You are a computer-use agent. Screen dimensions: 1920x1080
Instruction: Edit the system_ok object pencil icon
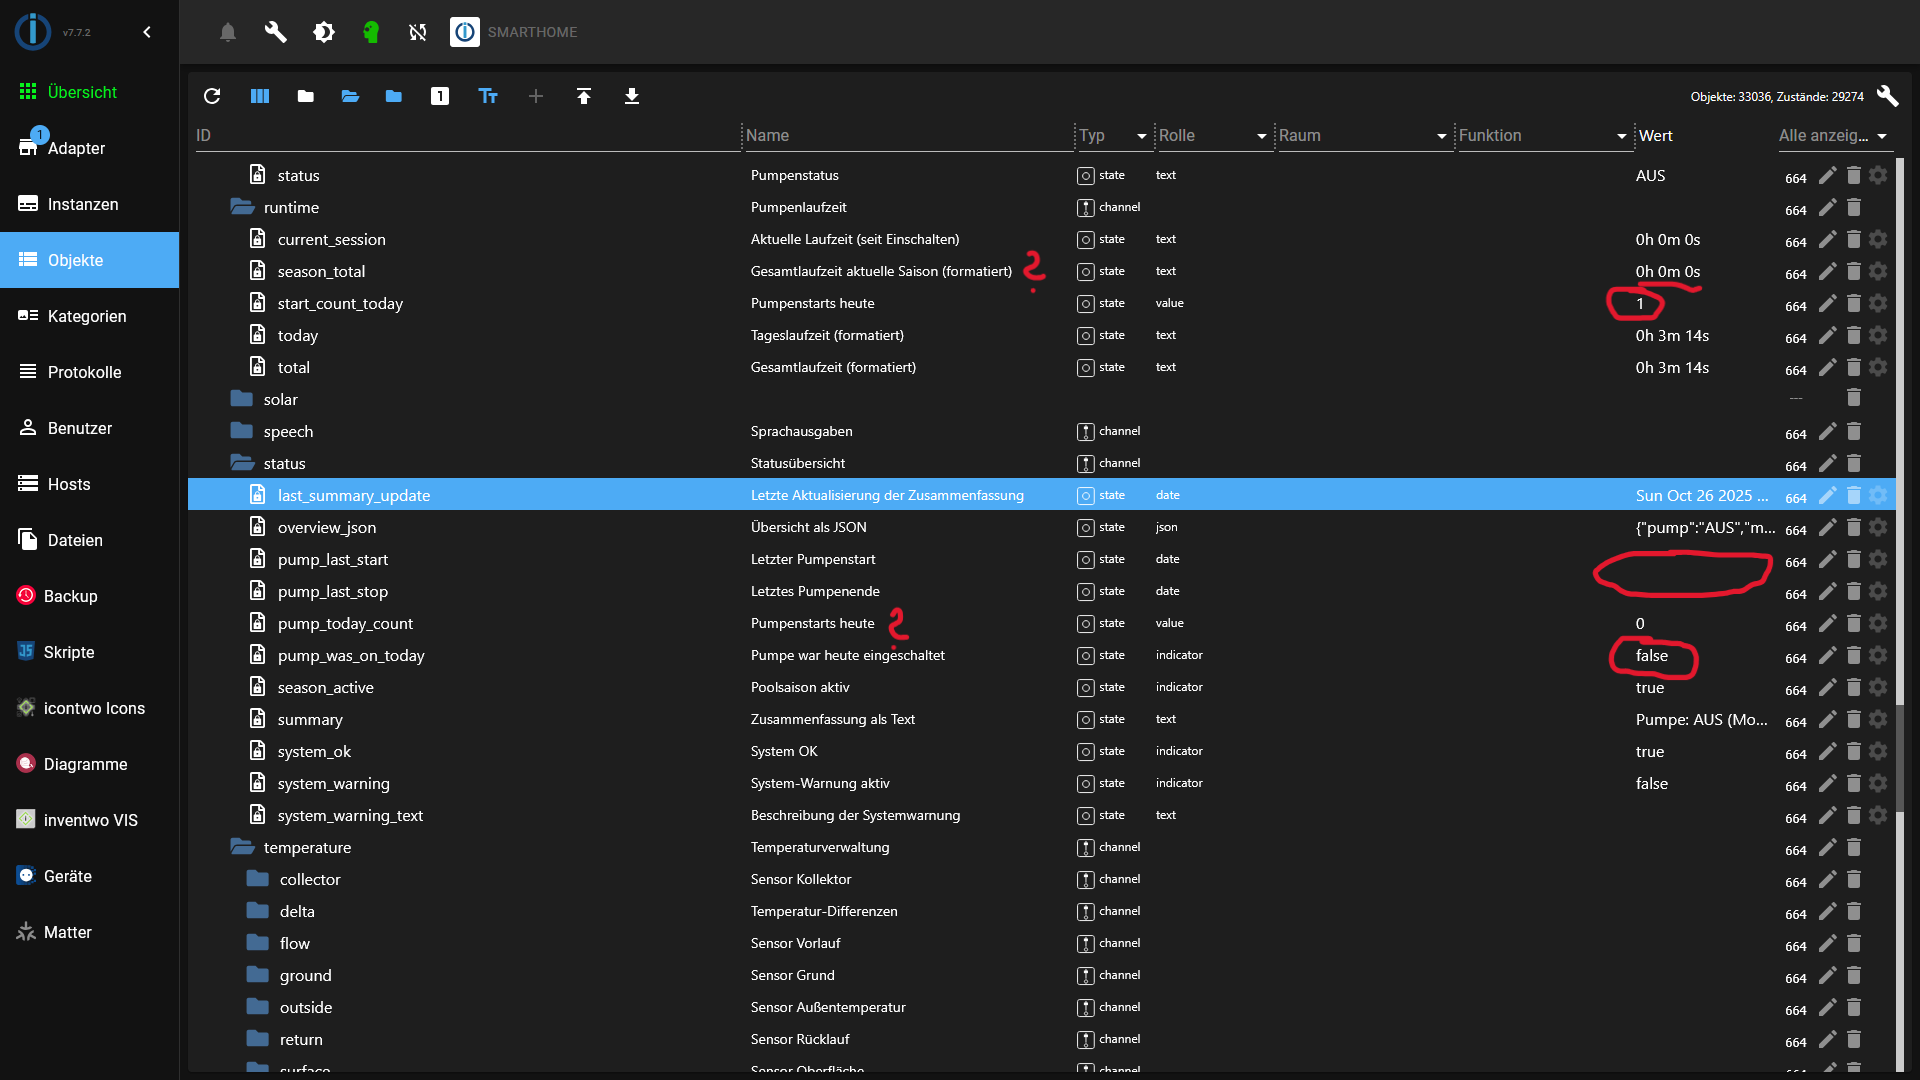point(1827,752)
